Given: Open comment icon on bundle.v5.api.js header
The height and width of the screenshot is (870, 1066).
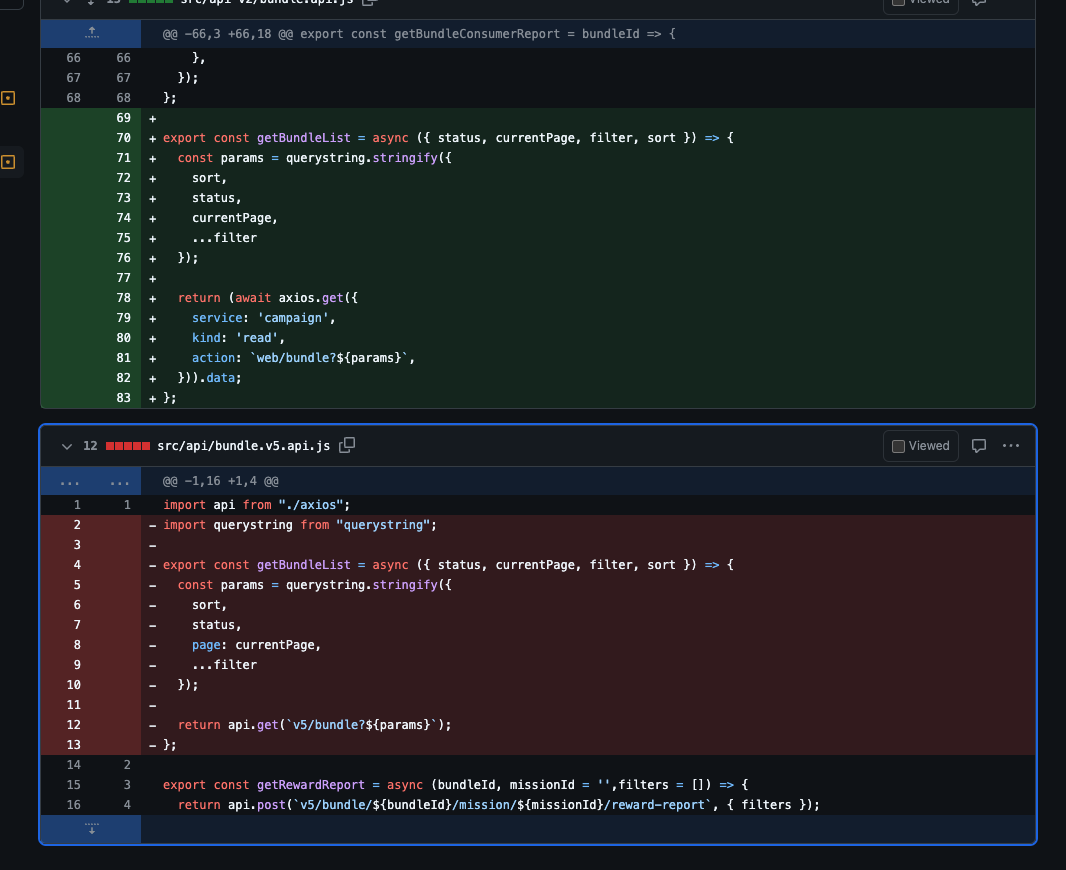Looking at the screenshot, I should click(x=980, y=446).
